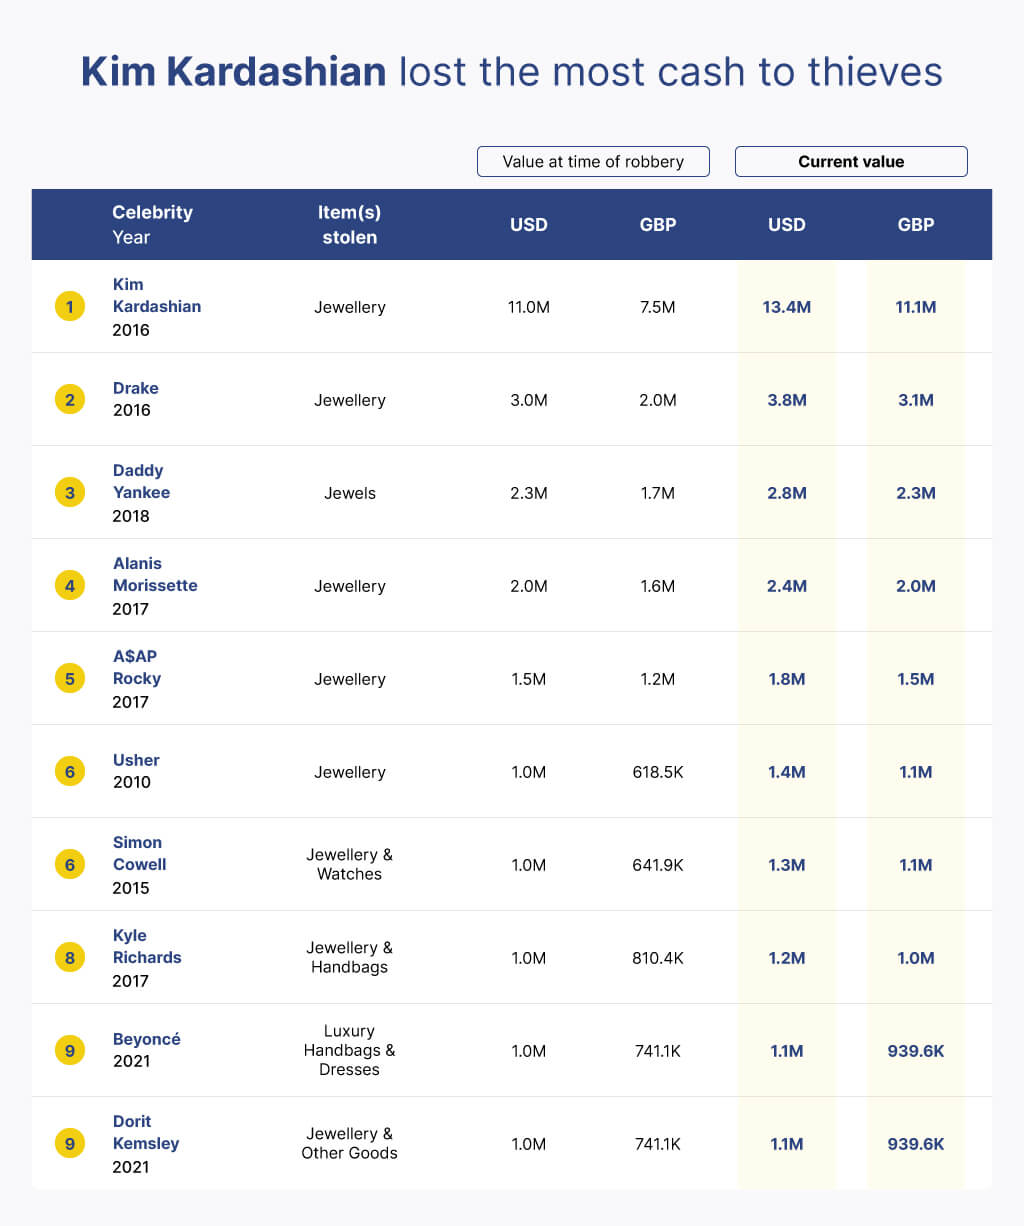Select the '13.4M' current USD value
1024x1226 pixels.
(787, 307)
